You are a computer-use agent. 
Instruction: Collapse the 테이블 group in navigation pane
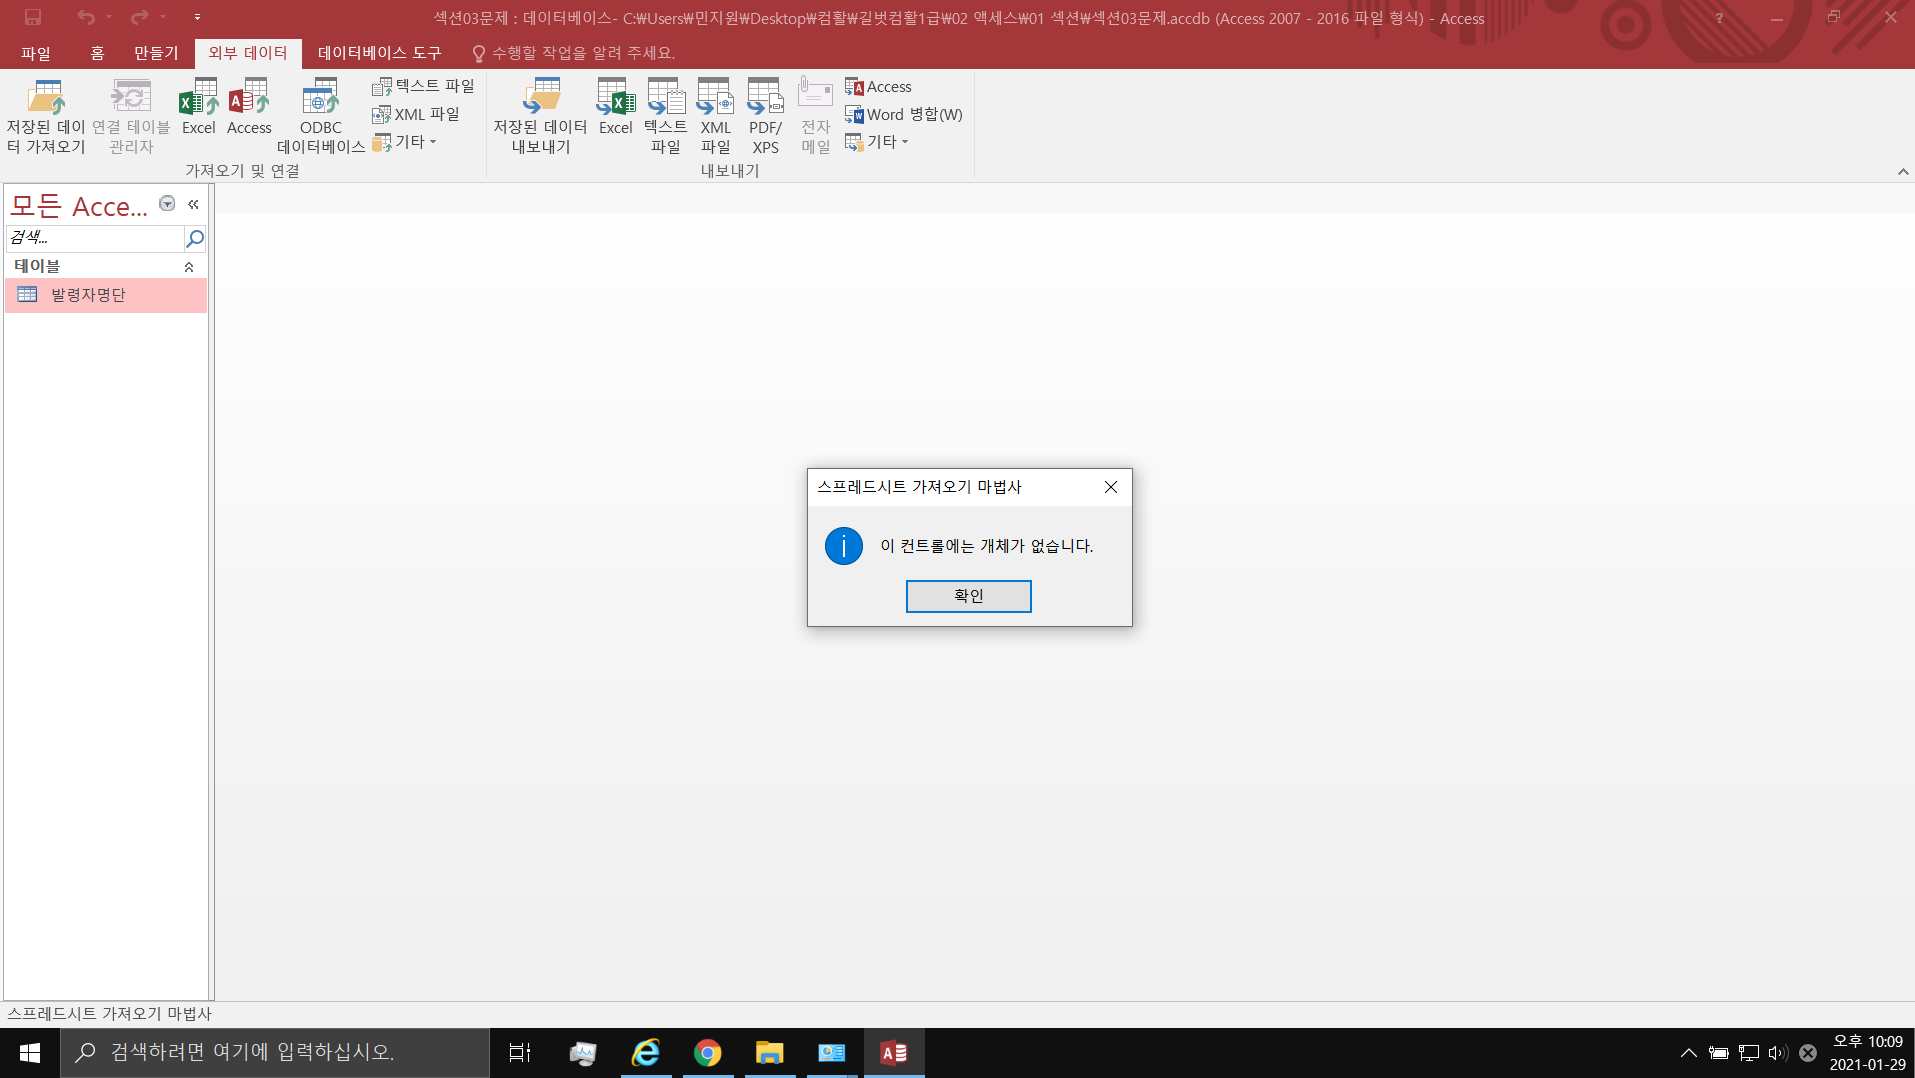pos(189,267)
